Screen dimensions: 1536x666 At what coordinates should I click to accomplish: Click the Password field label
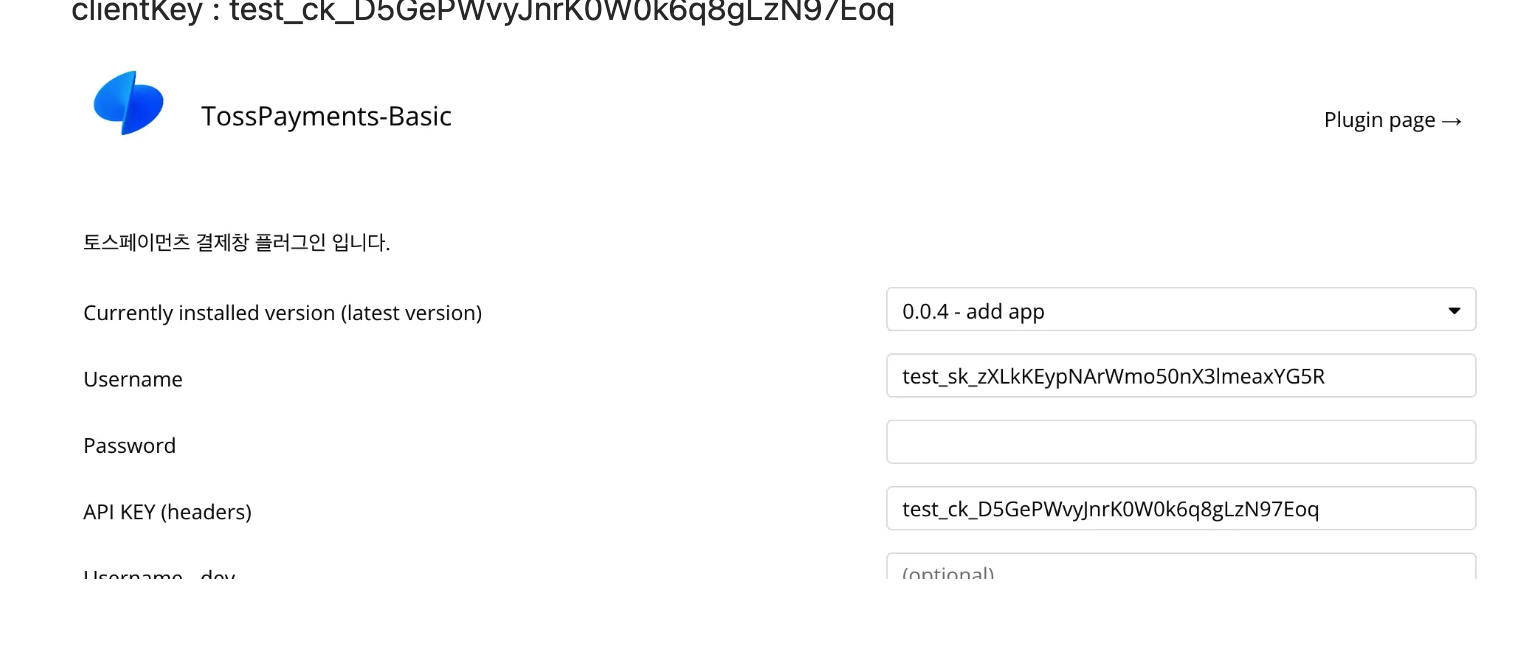[x=129, y=445]
